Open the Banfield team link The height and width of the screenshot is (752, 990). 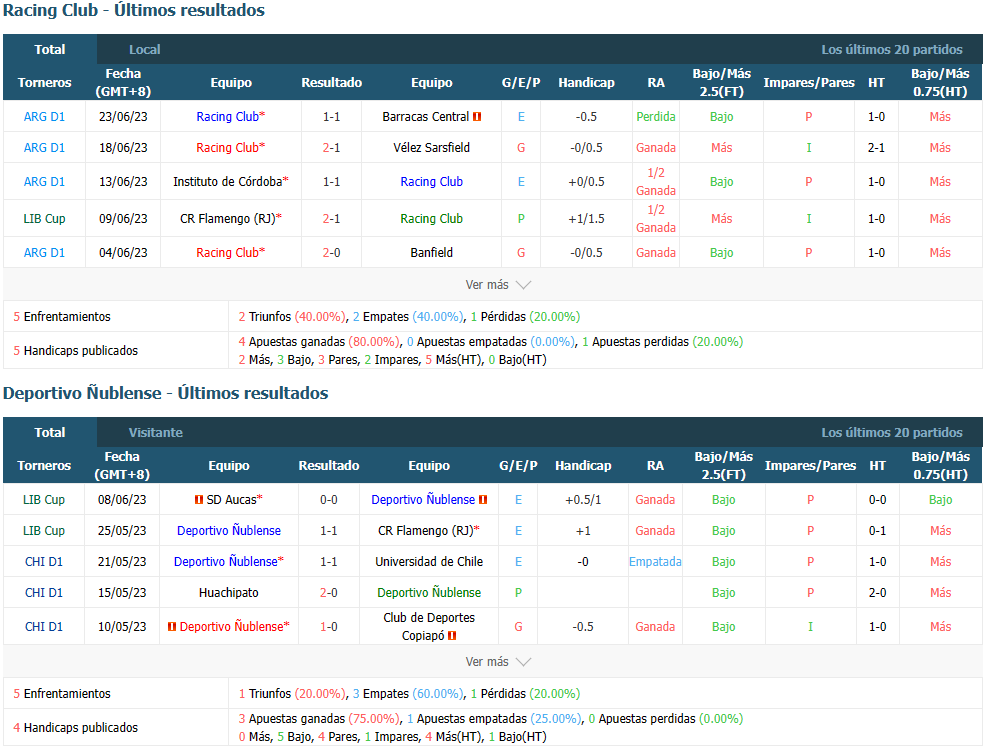431,253
